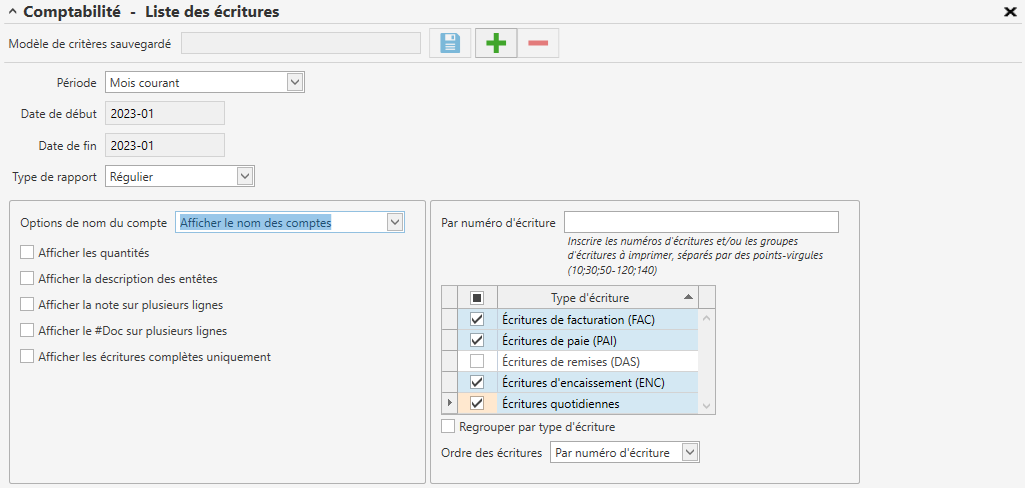
Task: Click the up arrow of the type list scrollbar
Action: click(x=707, y=318)
